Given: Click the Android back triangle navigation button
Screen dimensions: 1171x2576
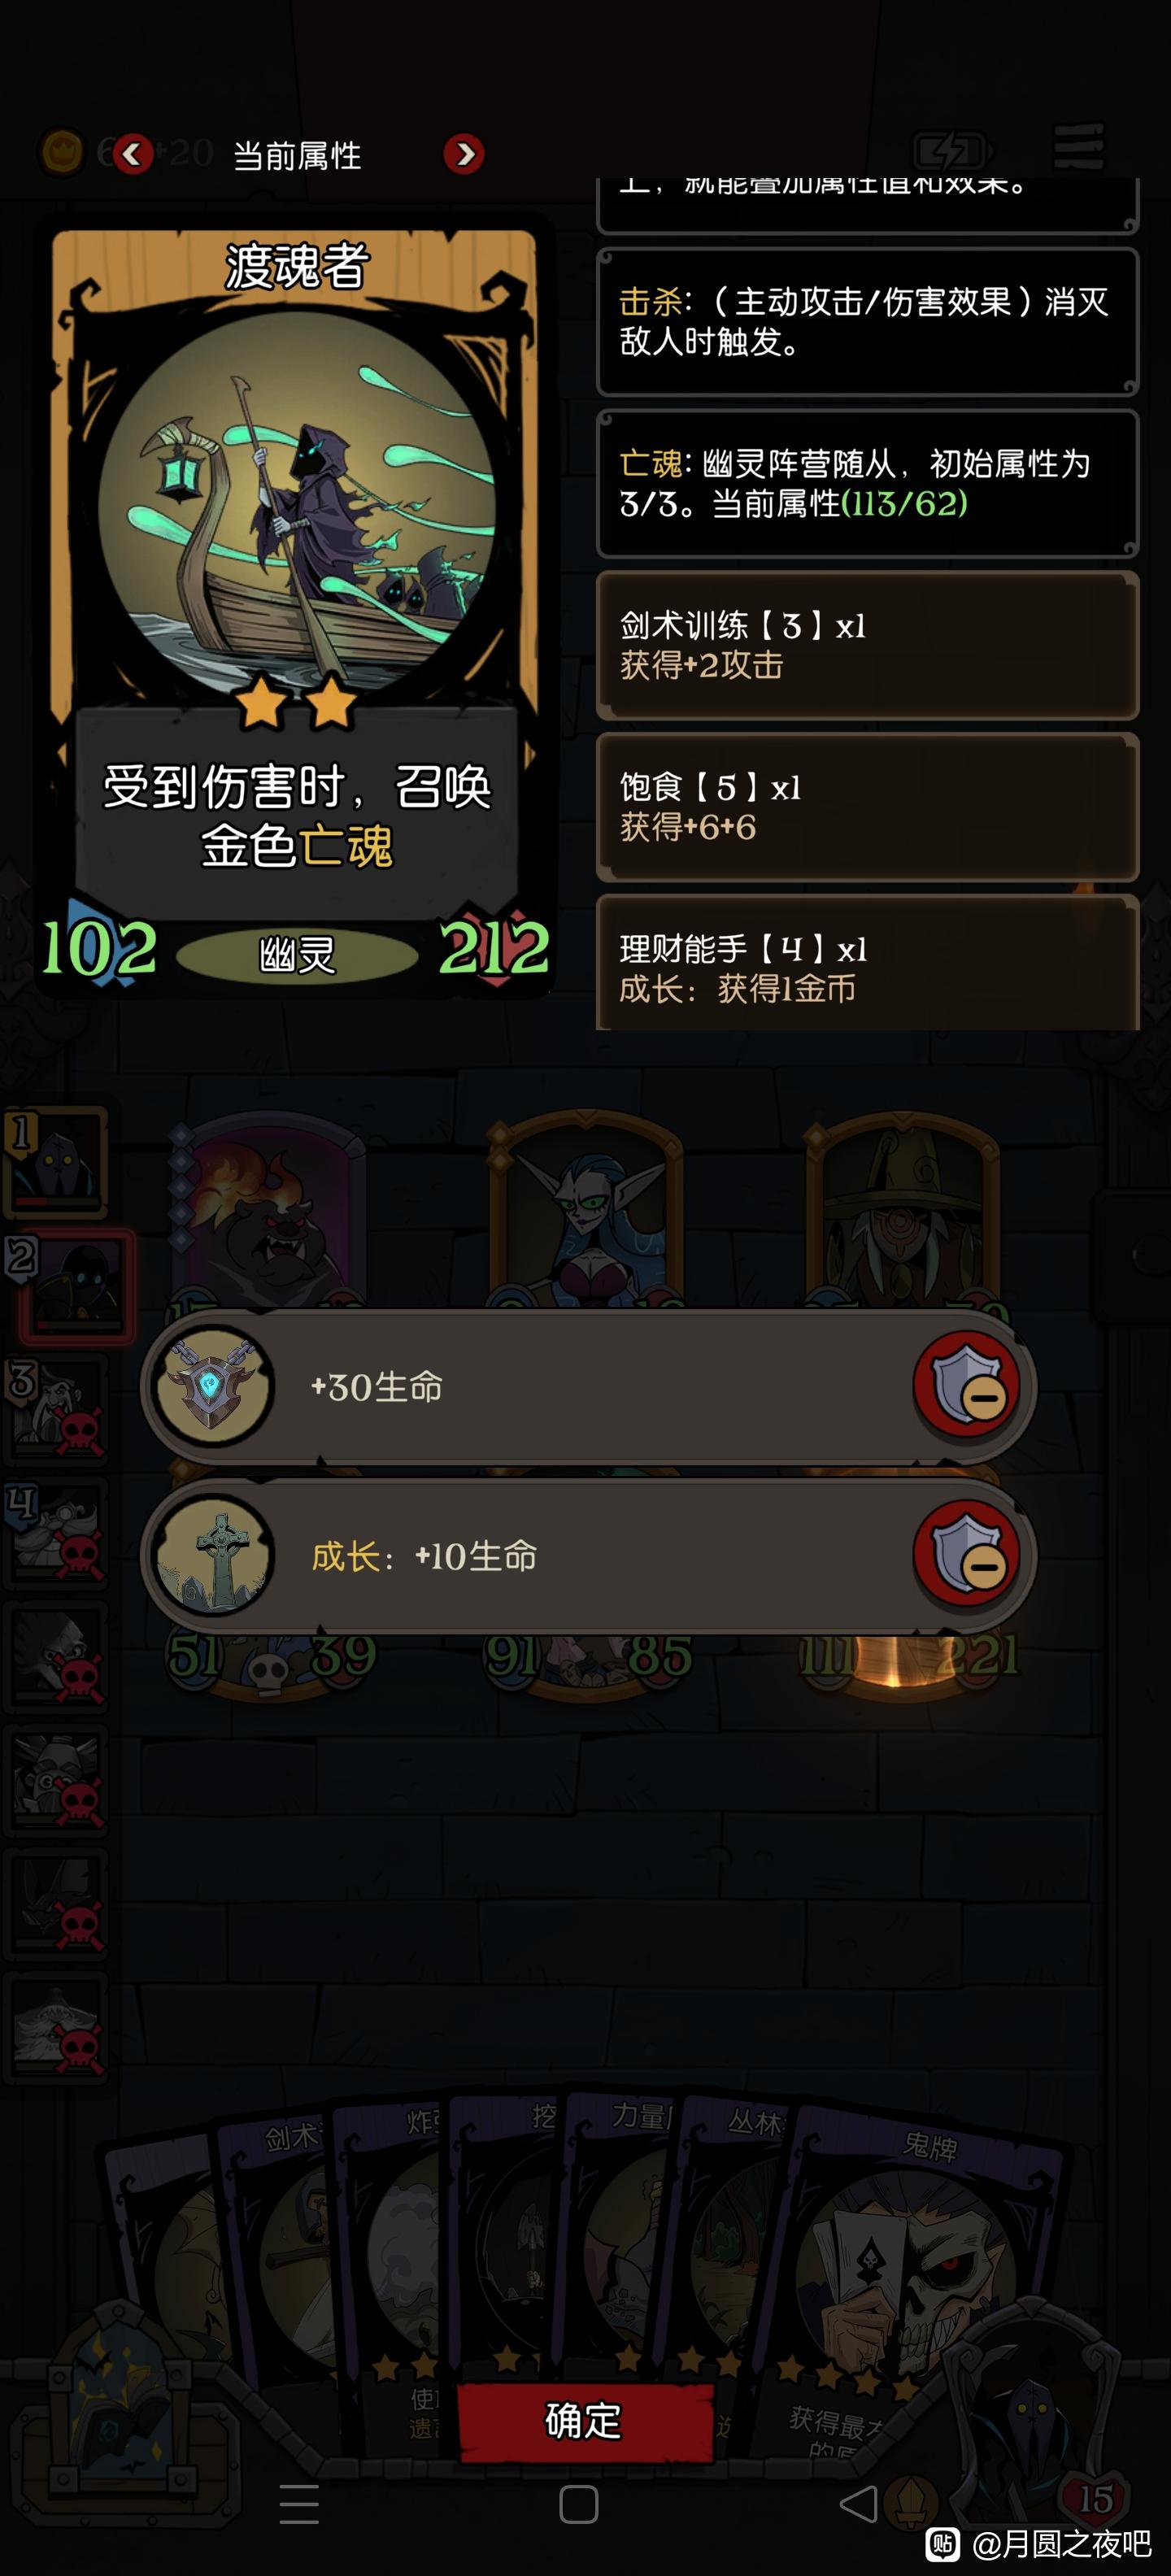Looking at the screenshot, I should pyautogui.click(x=857, y=2504).
